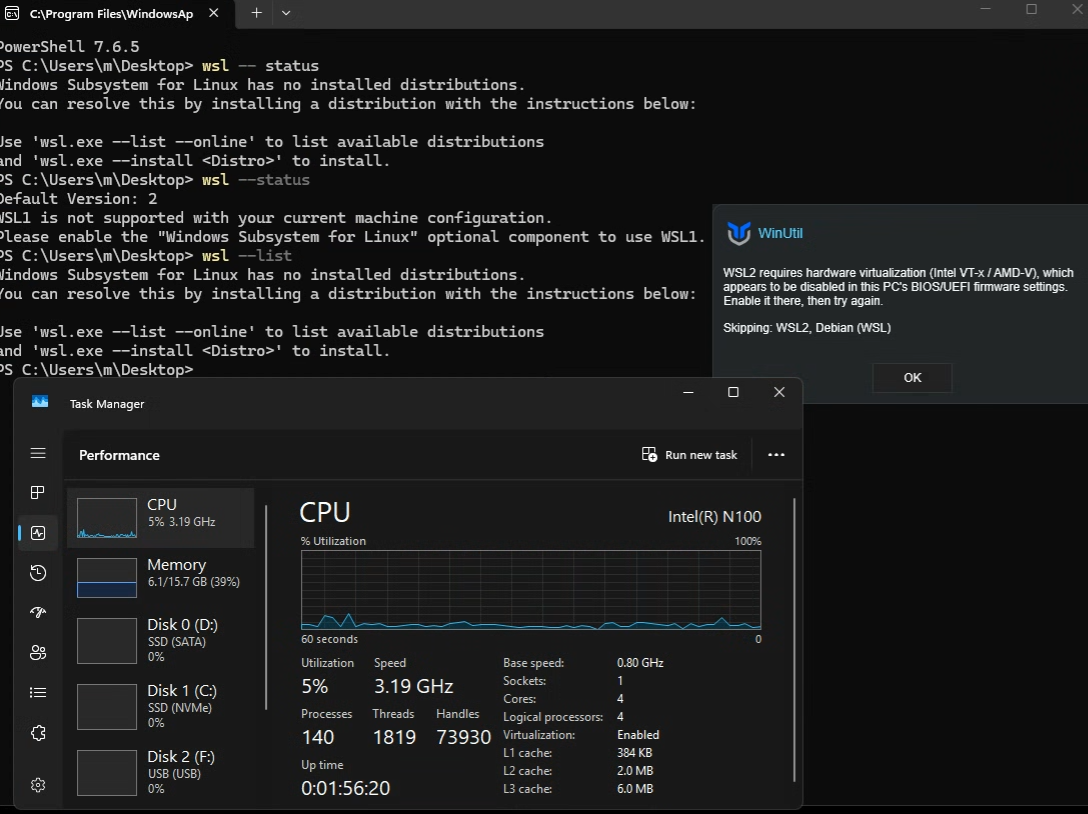Open the terminal new-tab dropdown chevron

286,12
